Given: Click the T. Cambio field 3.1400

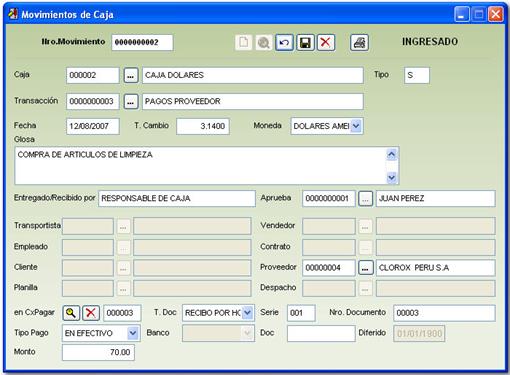Looking at the screenshot, I should coord(203,126).
